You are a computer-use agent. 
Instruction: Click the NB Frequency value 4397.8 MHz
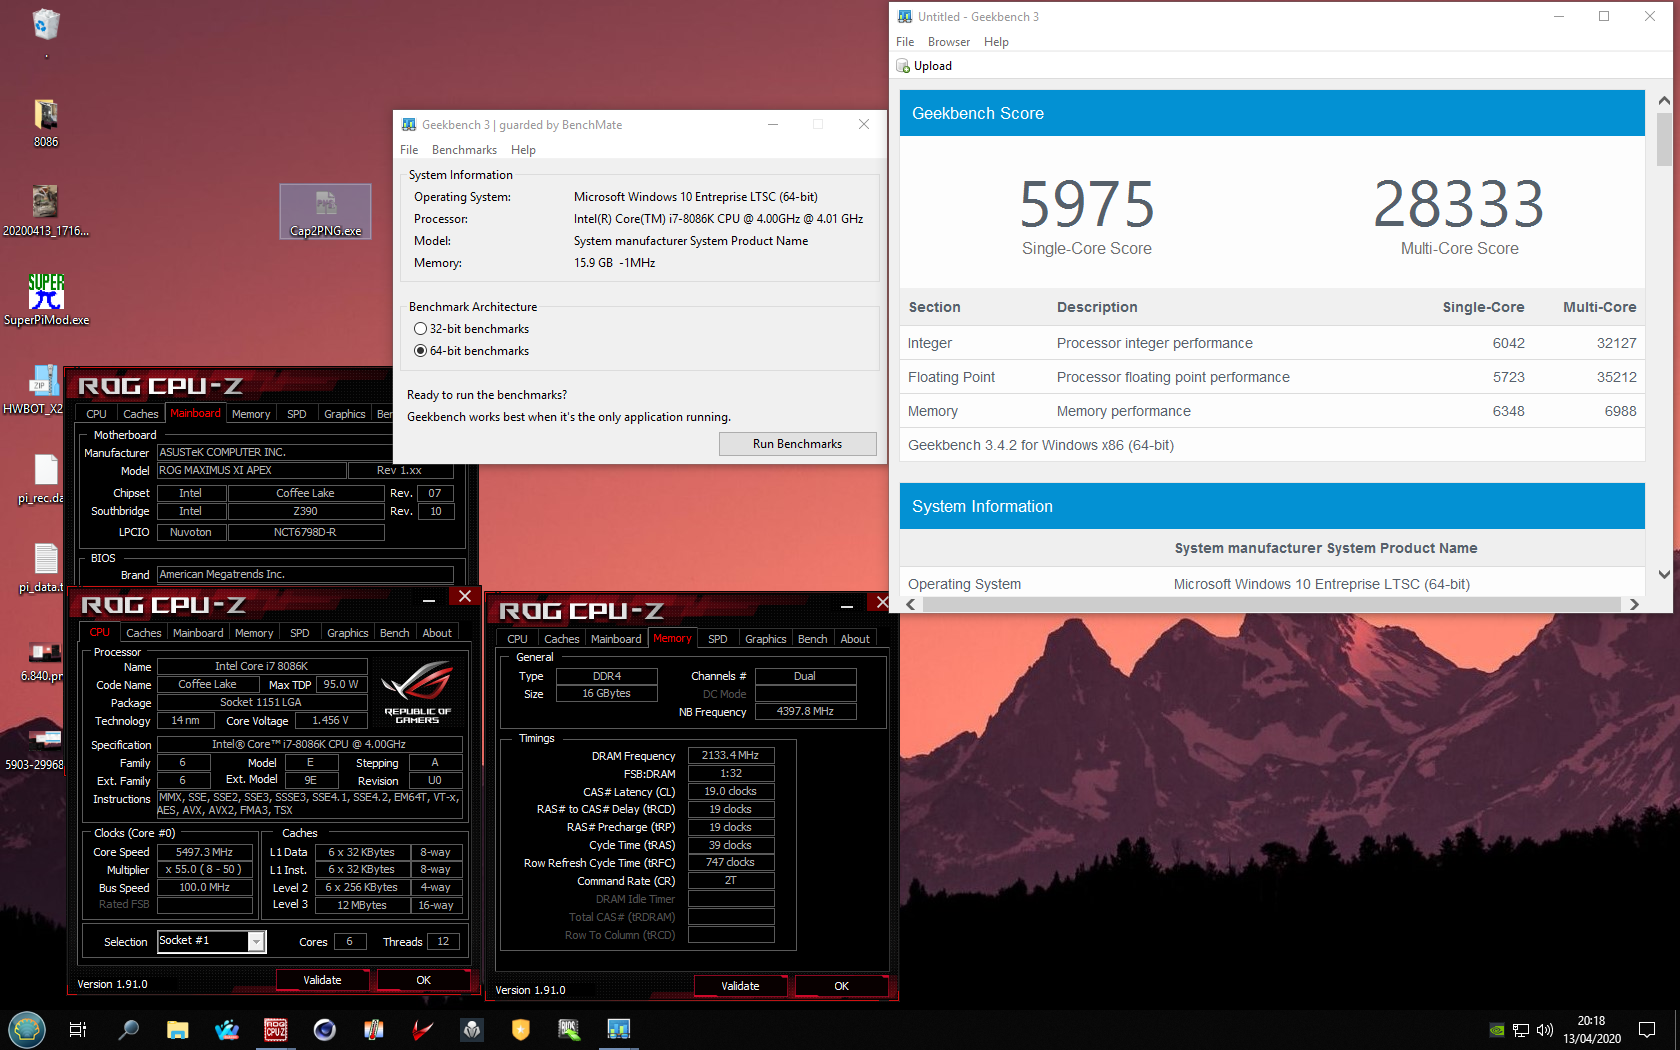point(805,712)
